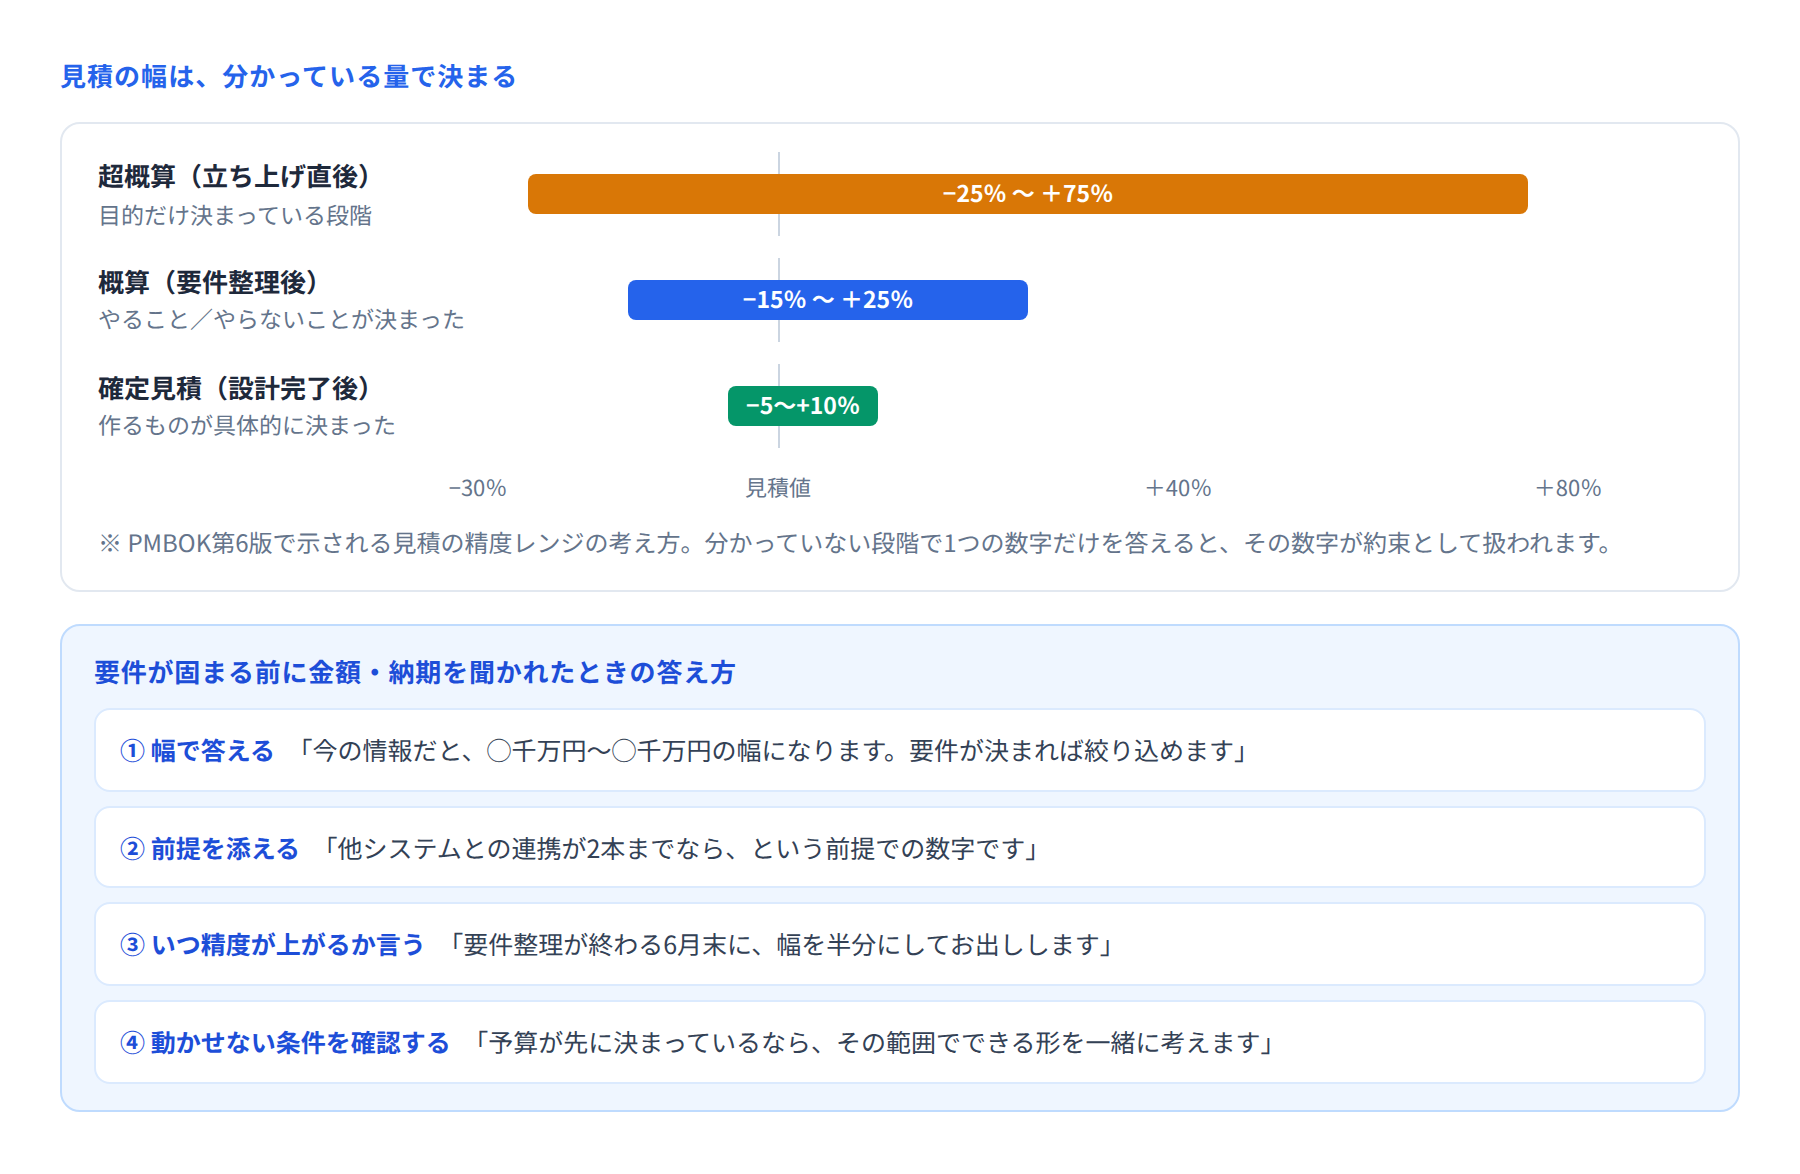Image resolution: width=1800 pixels, height=1174 pixels.
Task: Click the orange −25% ～ +75% bar
Action: pyautogui.click(x=1027, y=194)
